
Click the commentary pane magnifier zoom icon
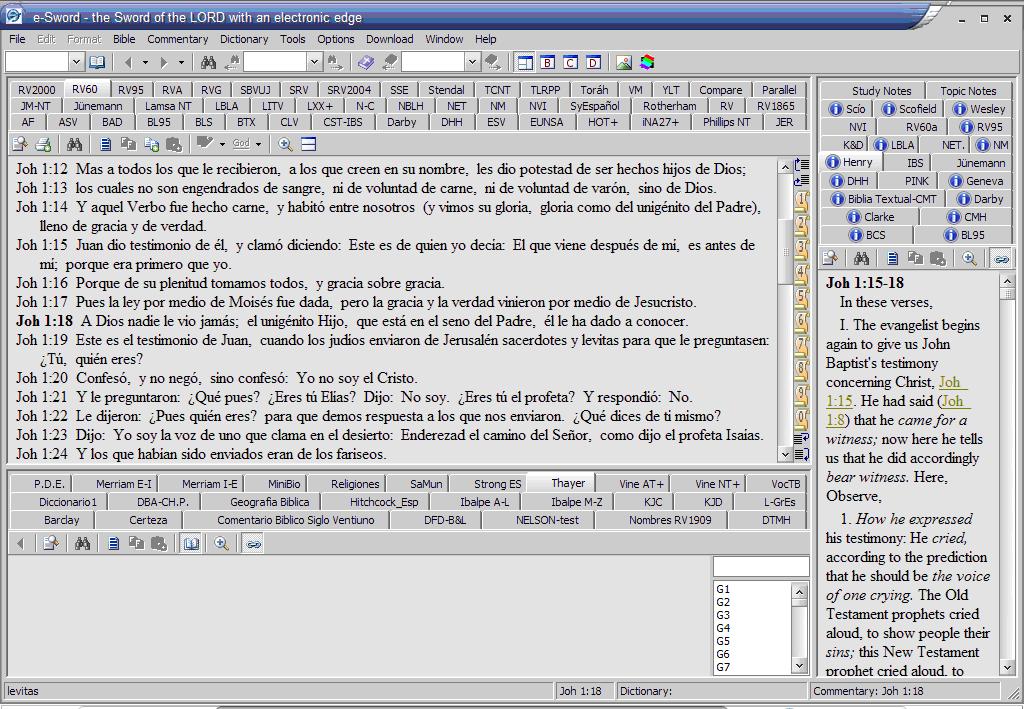969,259
